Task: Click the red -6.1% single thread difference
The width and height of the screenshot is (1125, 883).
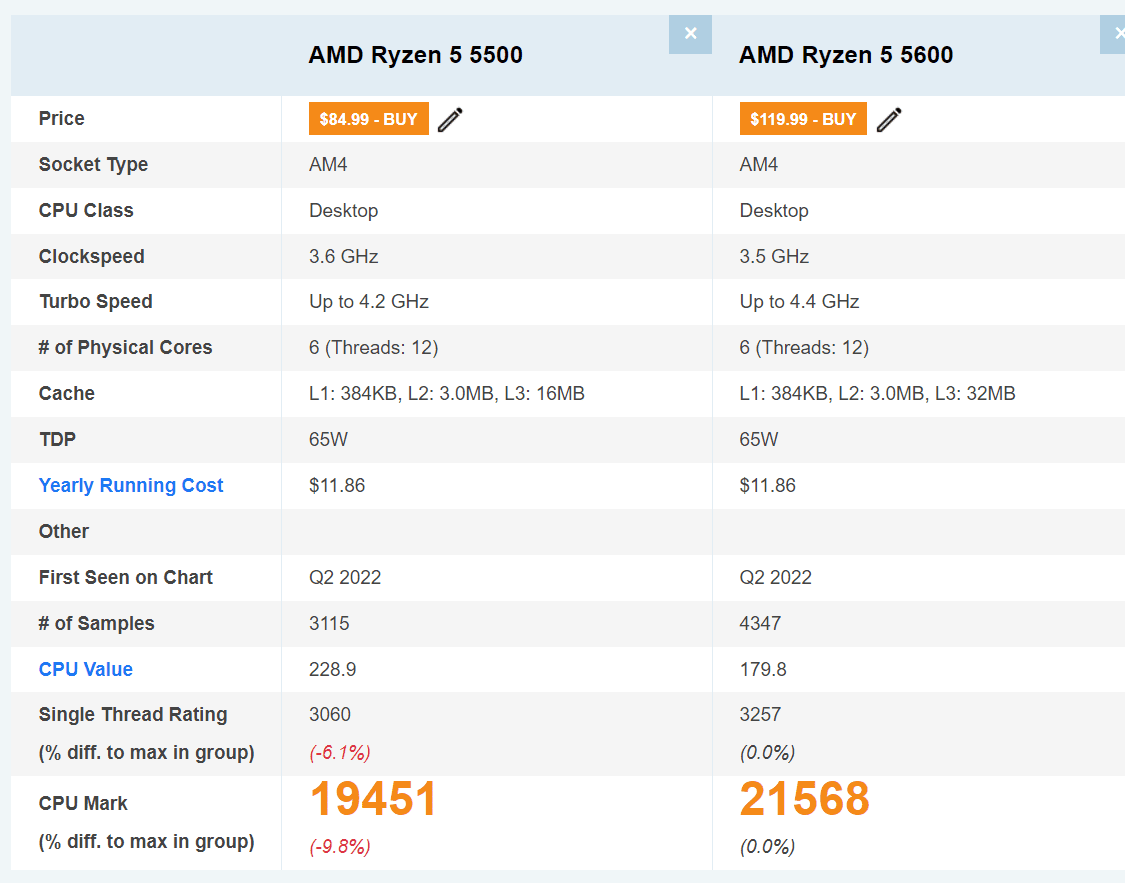Action: pyautogui.click(x=340, y=752)
